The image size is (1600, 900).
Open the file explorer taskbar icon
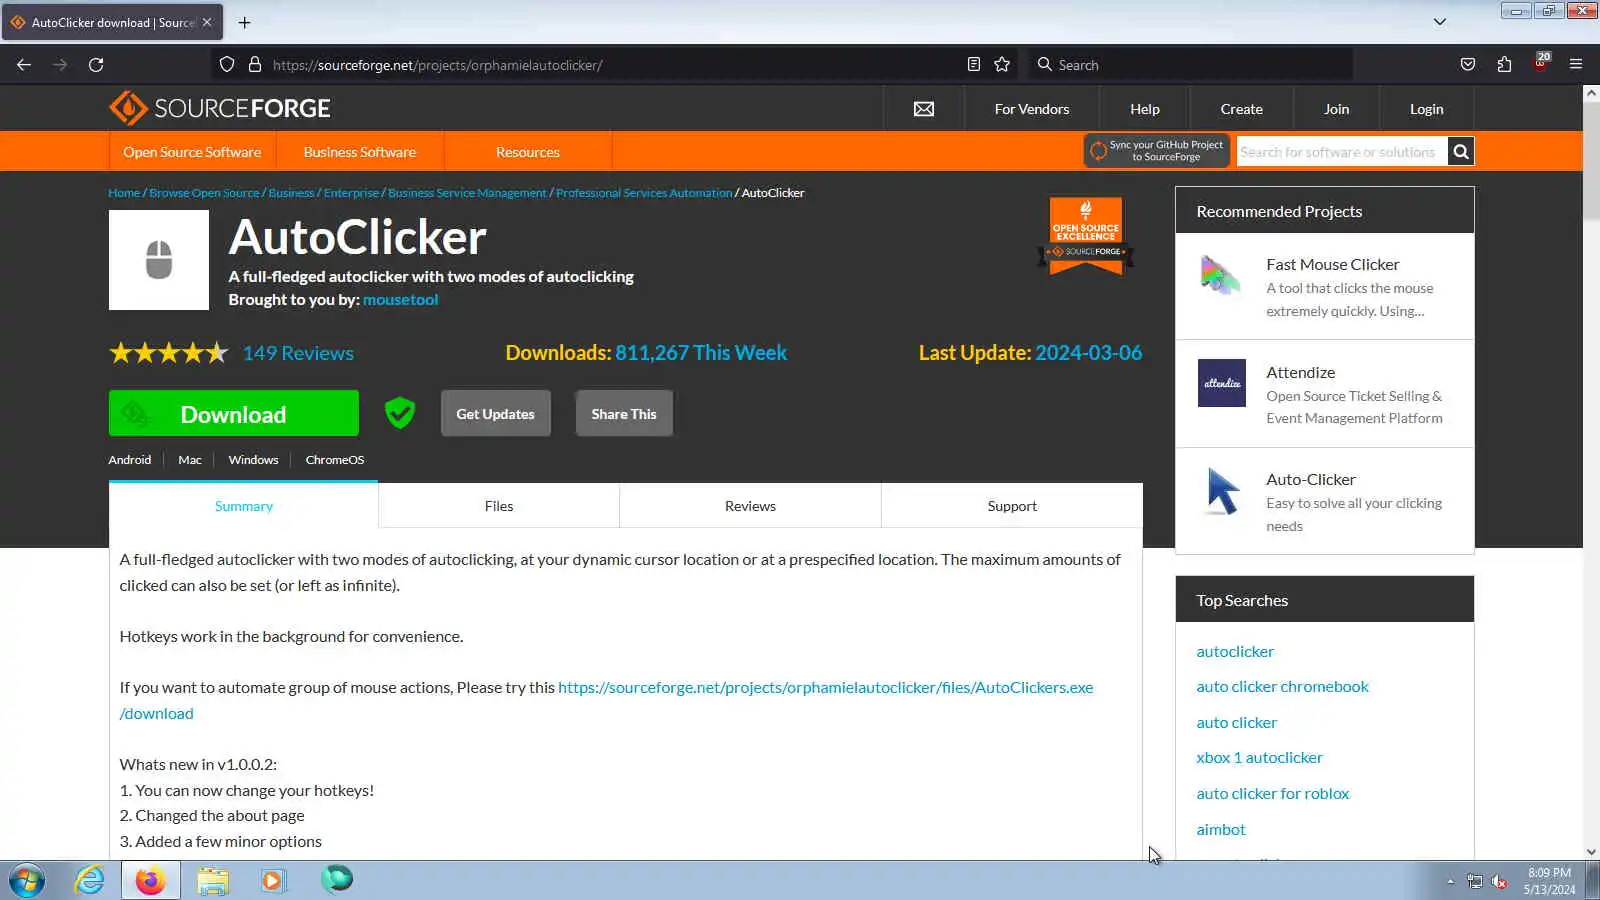[x=212, y=880]
